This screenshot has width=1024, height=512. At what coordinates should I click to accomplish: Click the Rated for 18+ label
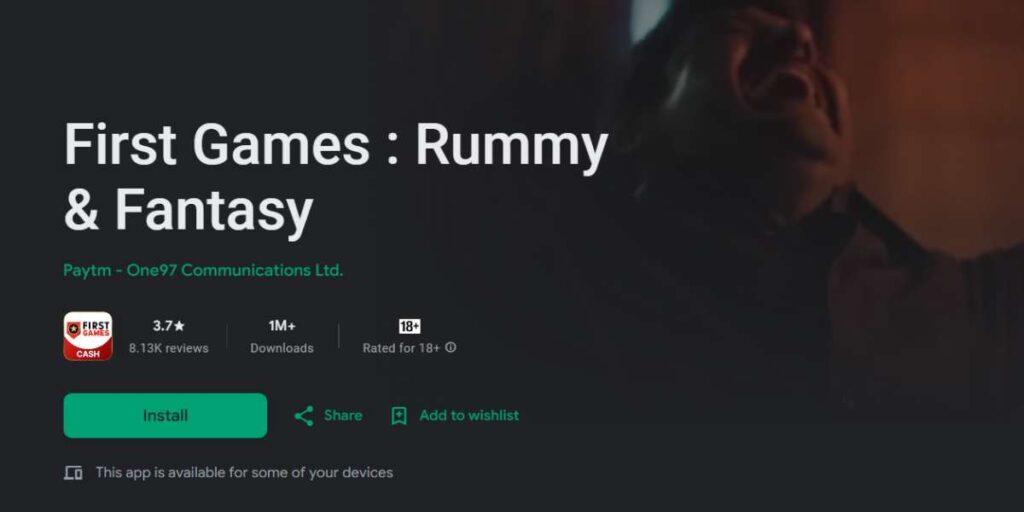pyautogui.click(x=402, y=348)
